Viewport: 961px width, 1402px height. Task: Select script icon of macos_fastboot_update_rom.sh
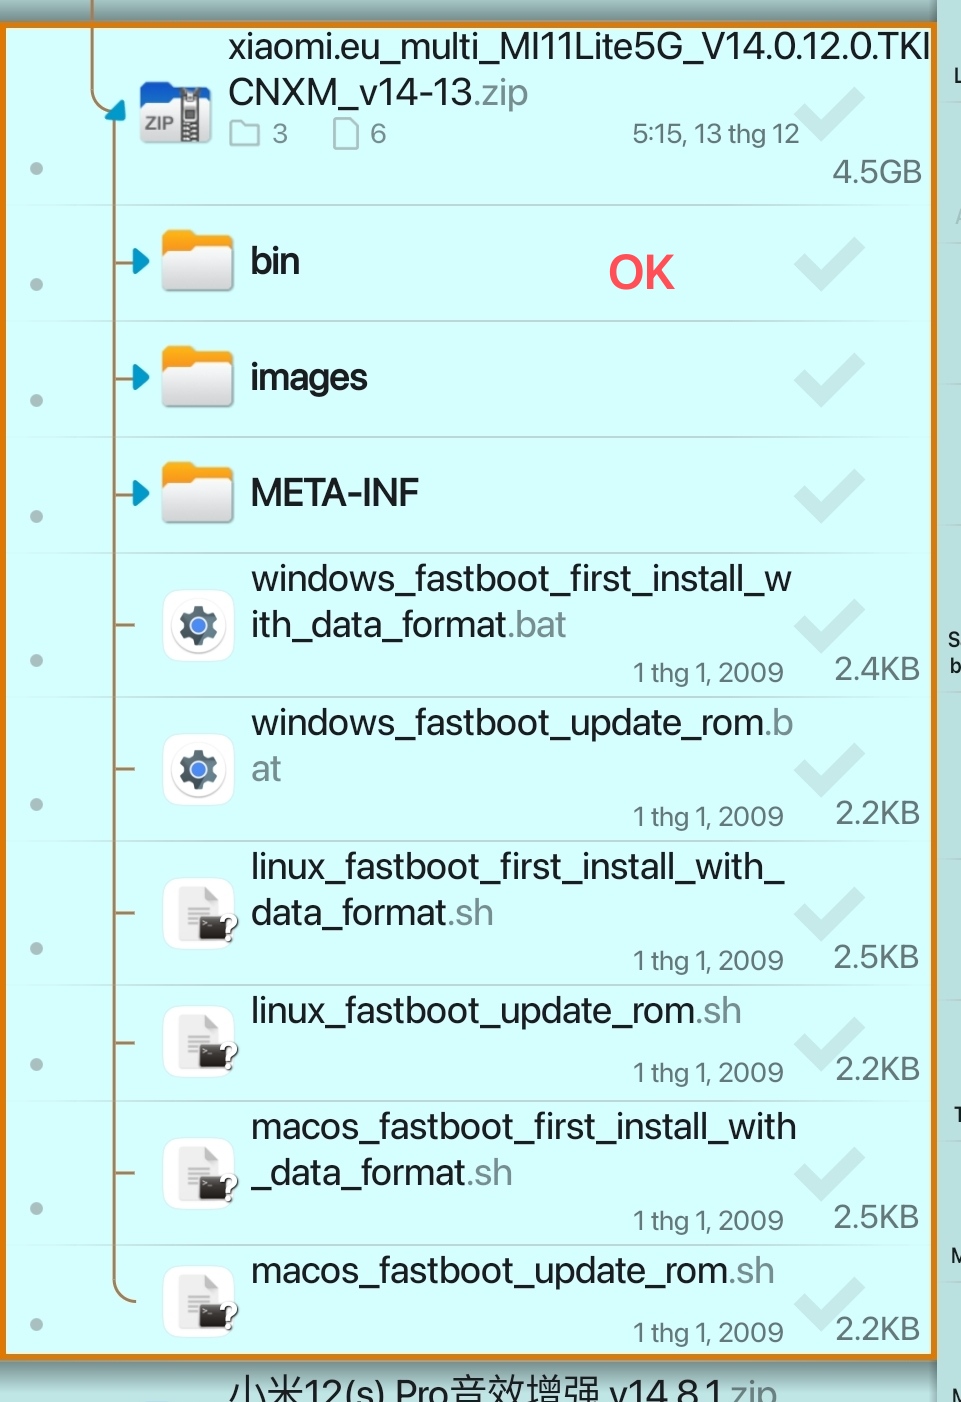tap(200, 1302)
